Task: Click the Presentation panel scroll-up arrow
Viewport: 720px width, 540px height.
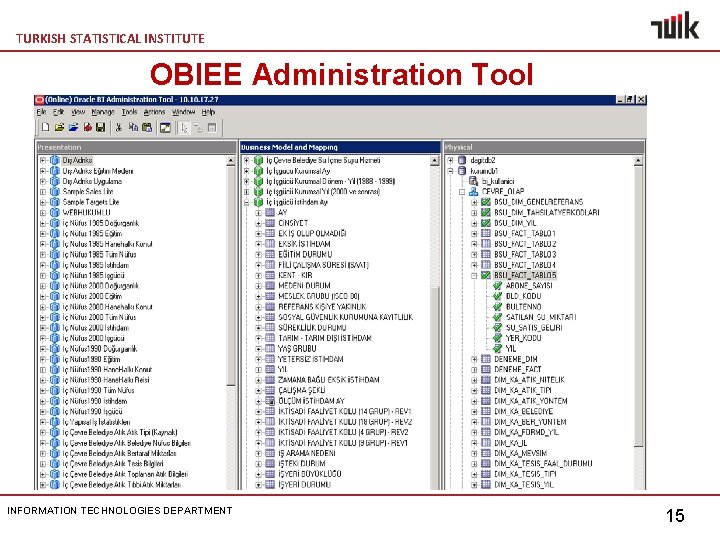Action: pyautogui.click(x=231, y=161)
